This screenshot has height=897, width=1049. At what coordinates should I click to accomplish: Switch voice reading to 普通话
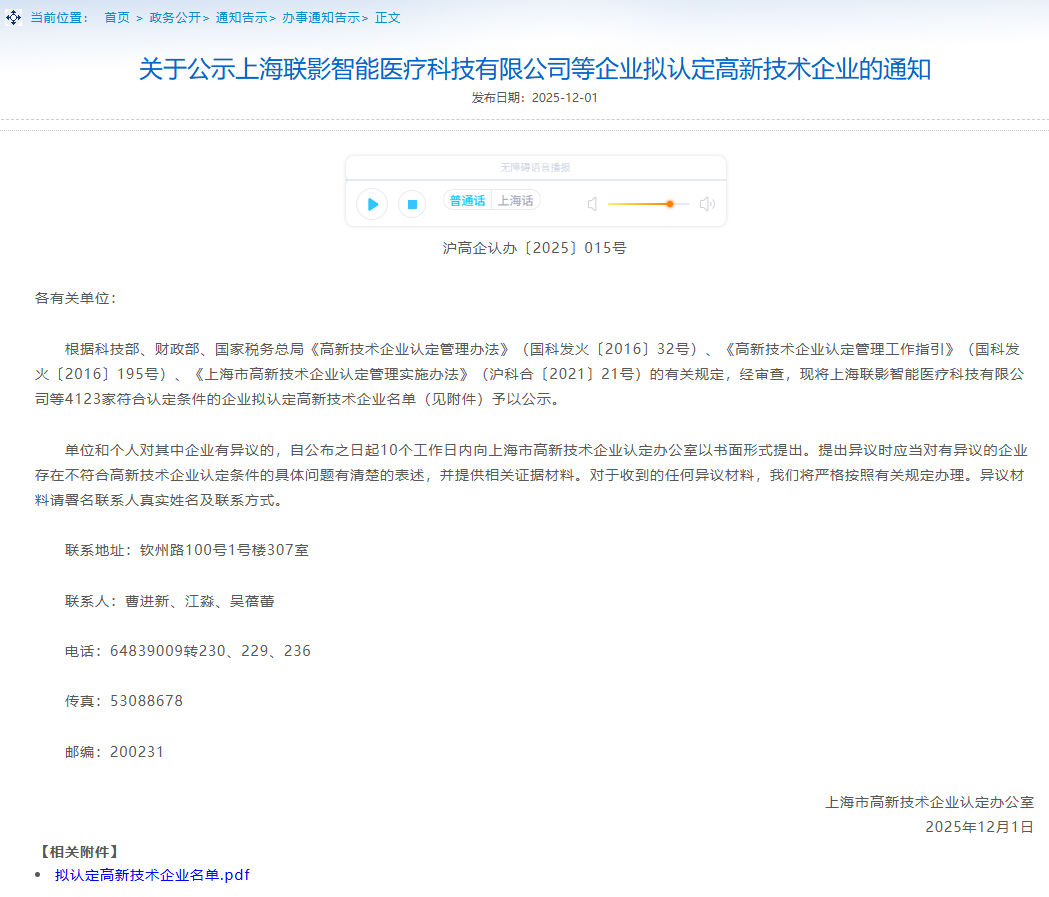coord(467,201)
